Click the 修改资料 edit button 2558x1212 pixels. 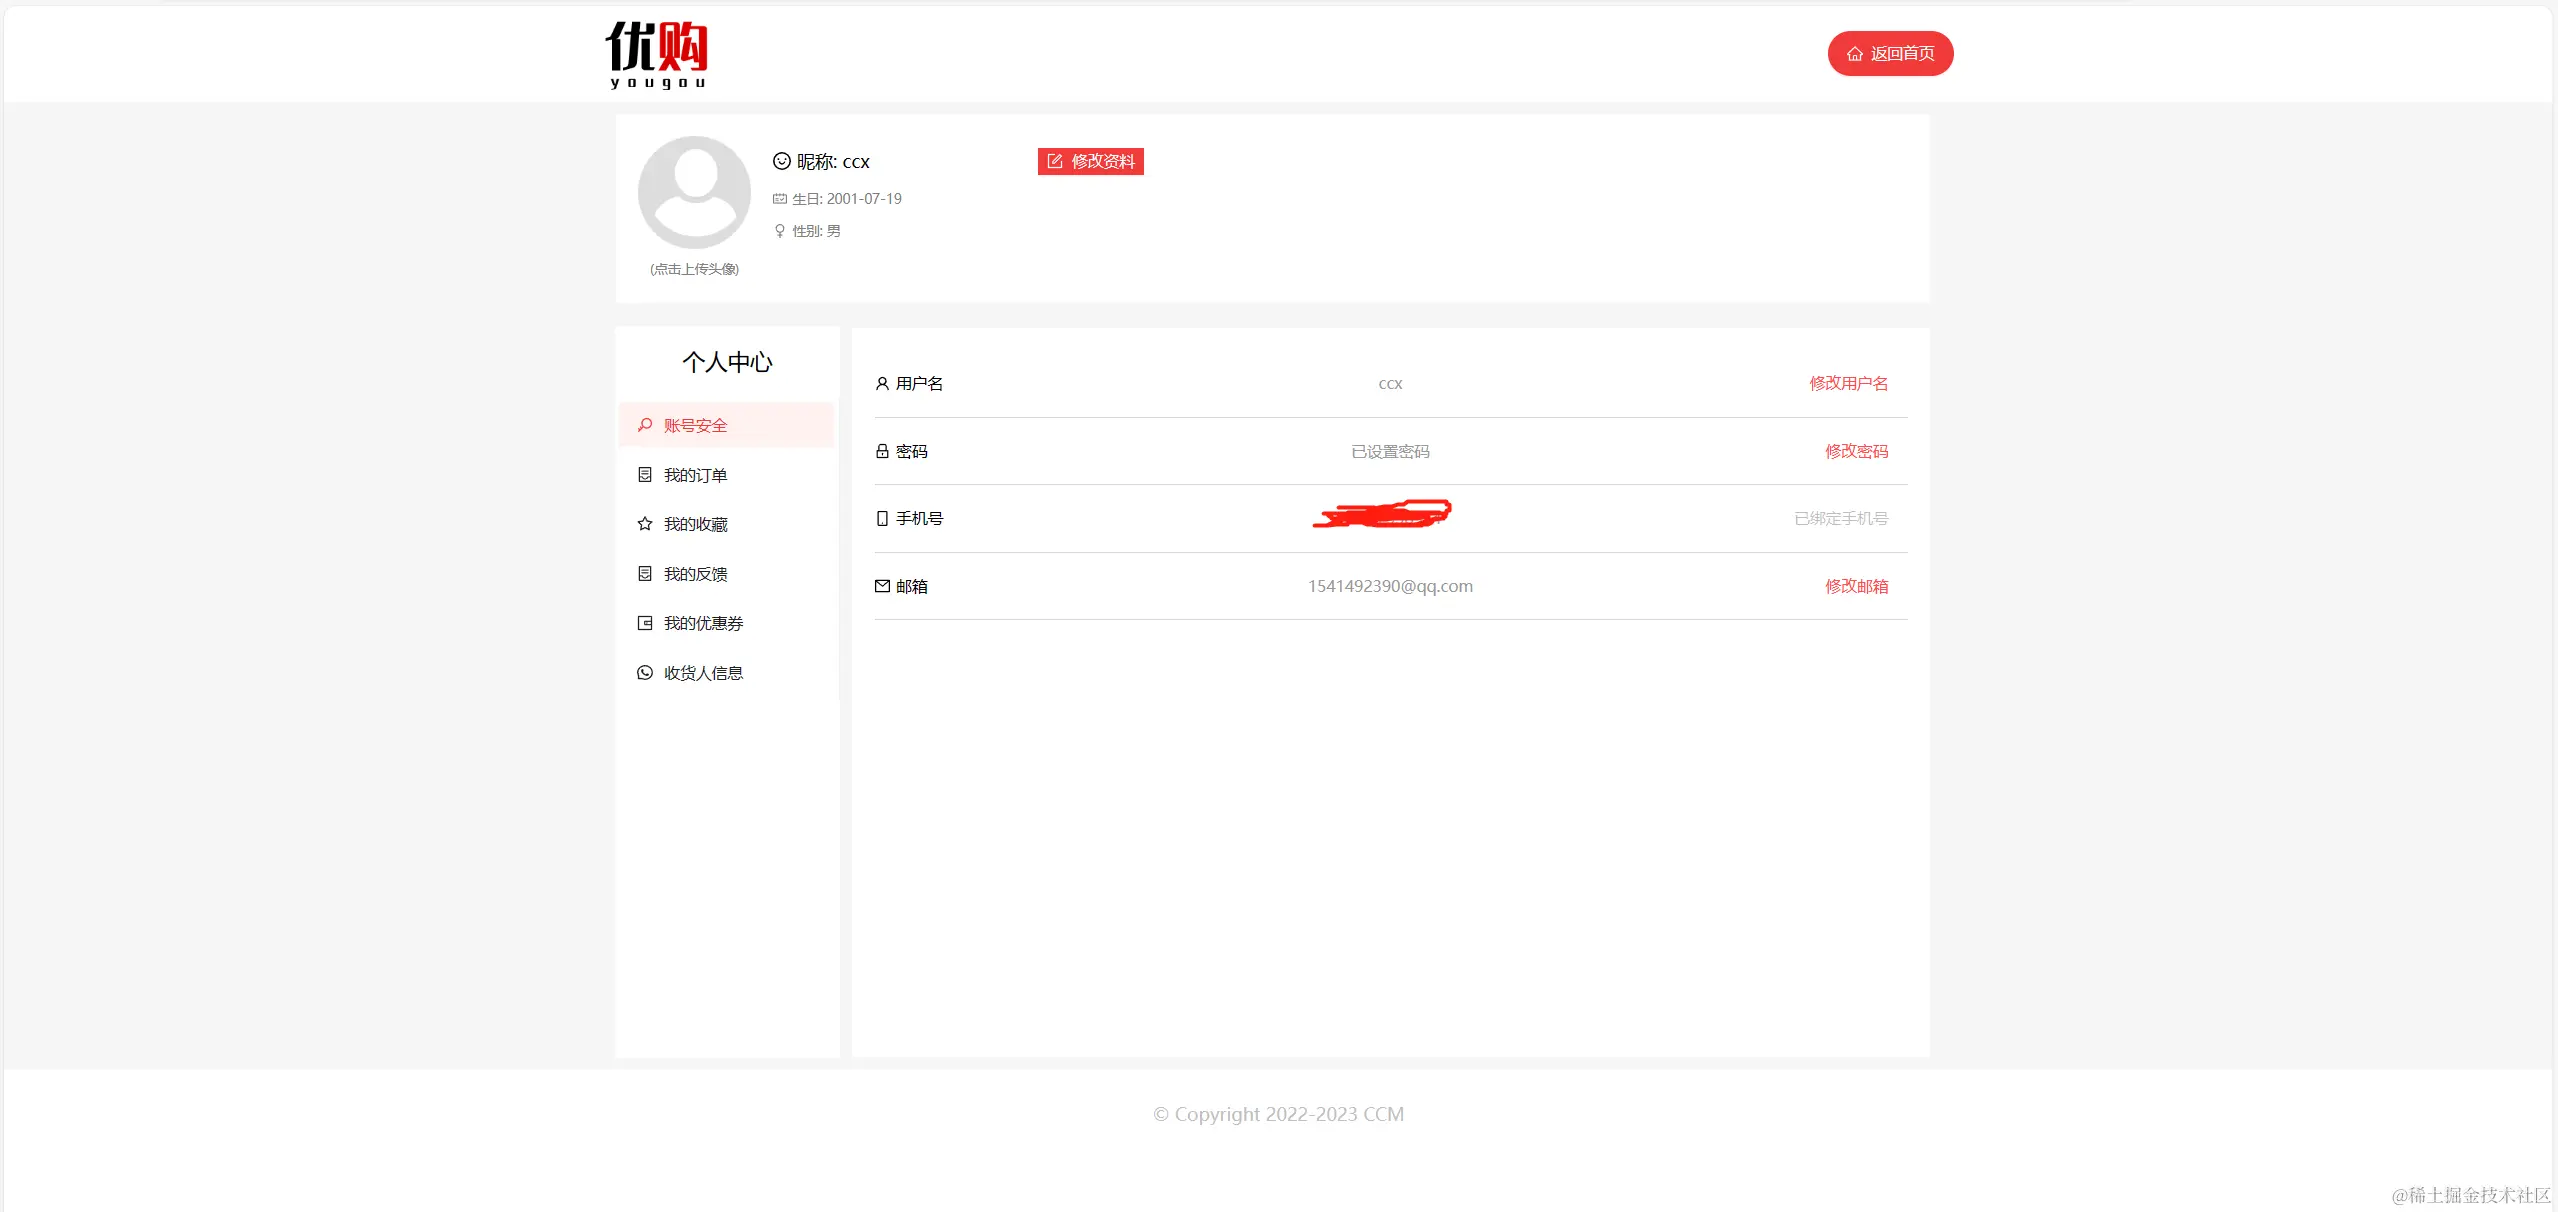click(x=1090, y=161)
